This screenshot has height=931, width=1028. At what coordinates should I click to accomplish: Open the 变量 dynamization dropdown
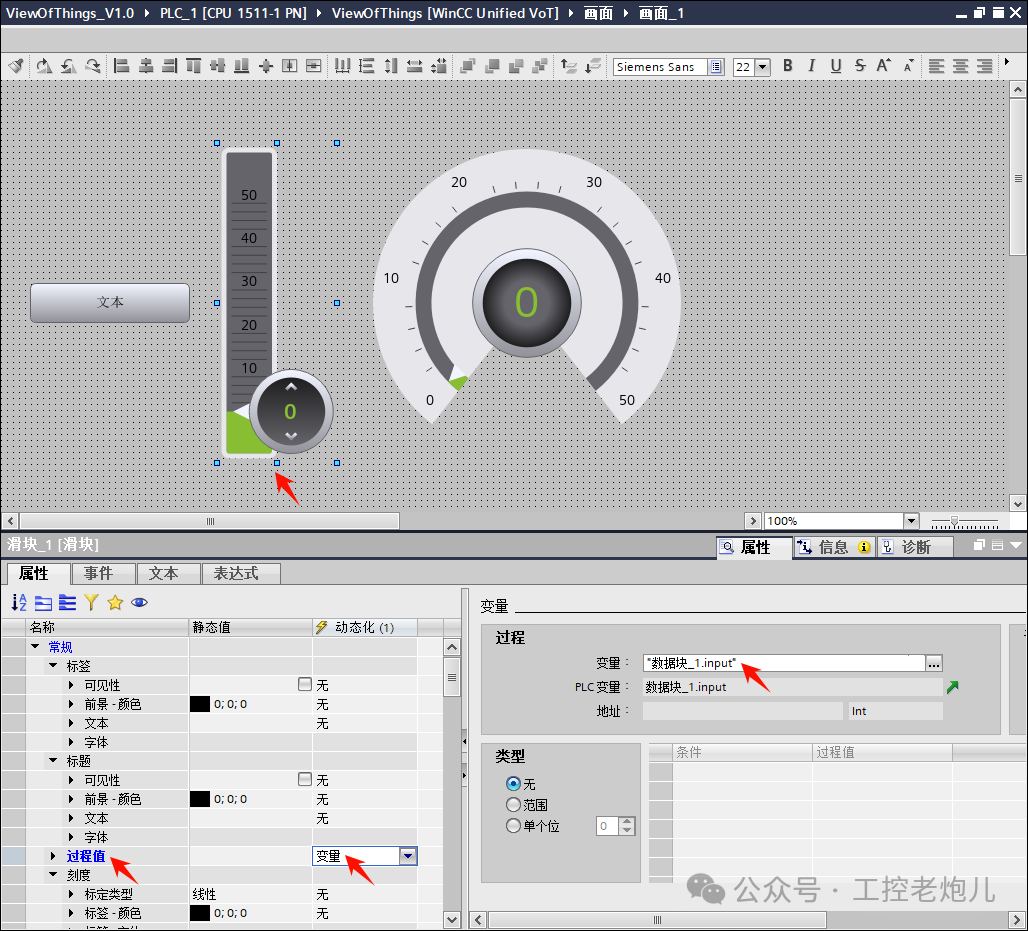pos(408,856)
